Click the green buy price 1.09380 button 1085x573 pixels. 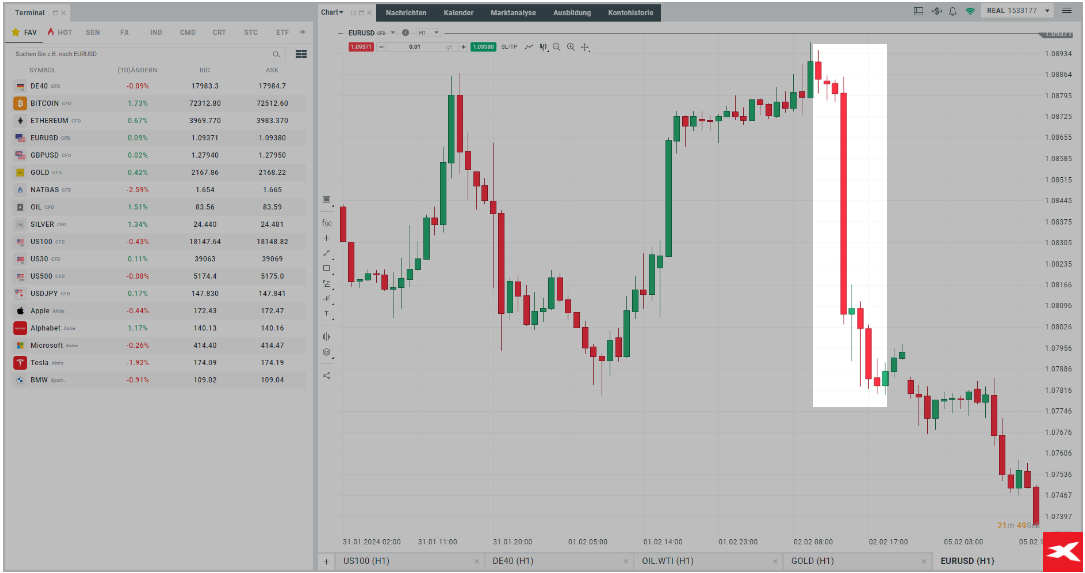click(483, 47)
